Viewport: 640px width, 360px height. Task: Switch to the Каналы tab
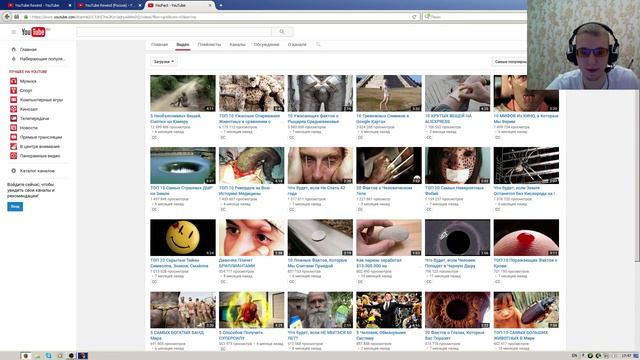click(x=238, y=44)
